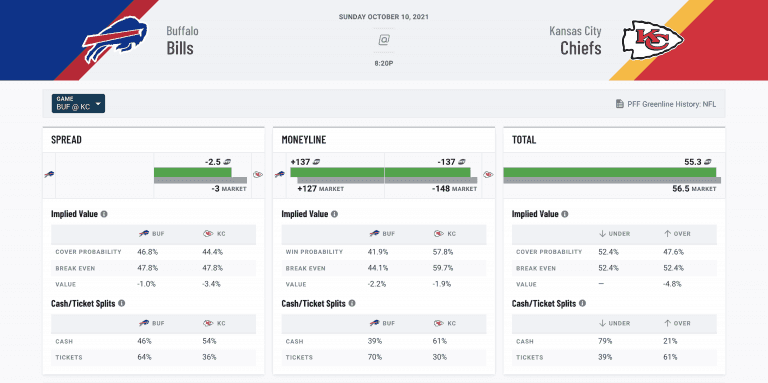This screenshot has width=768, height=383.
Task: Click the green Total 55.3 bar
Action: point(610,172)
